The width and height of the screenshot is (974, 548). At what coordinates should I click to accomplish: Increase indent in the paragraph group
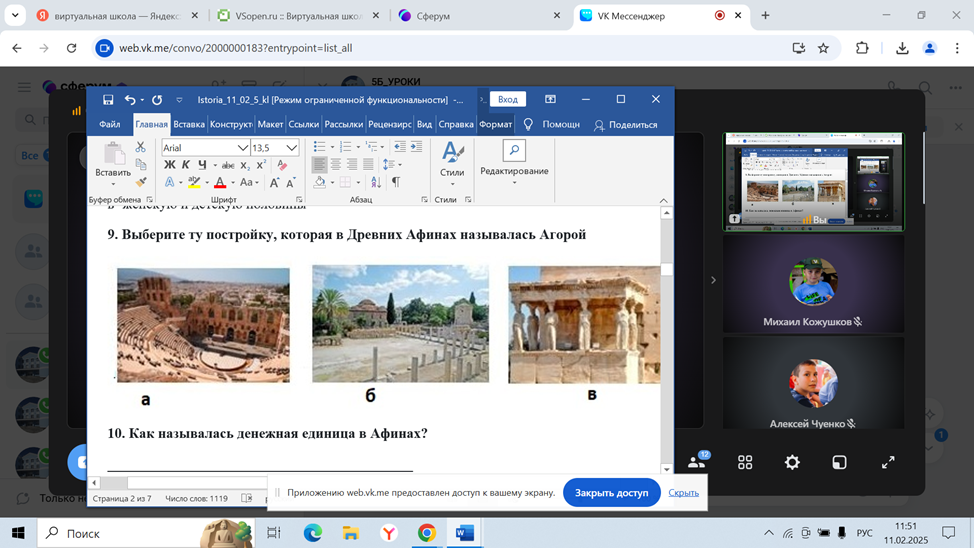point(416,147)
